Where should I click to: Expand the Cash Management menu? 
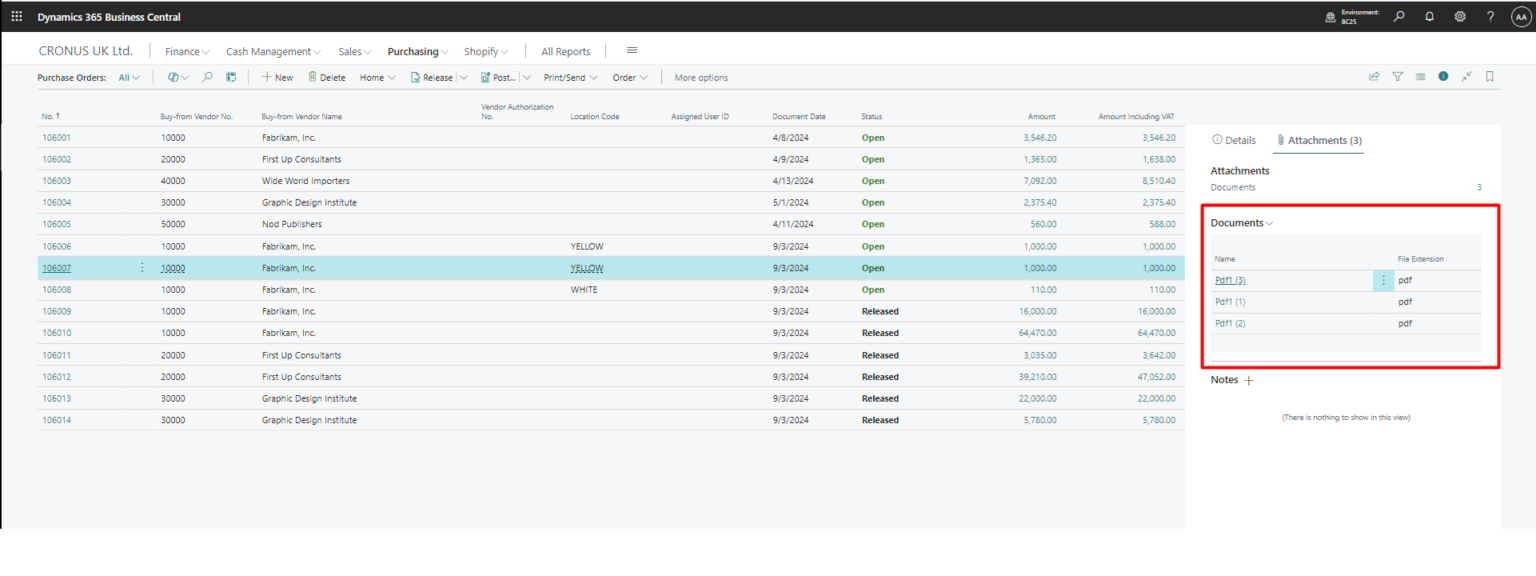(x=274, y=51)
